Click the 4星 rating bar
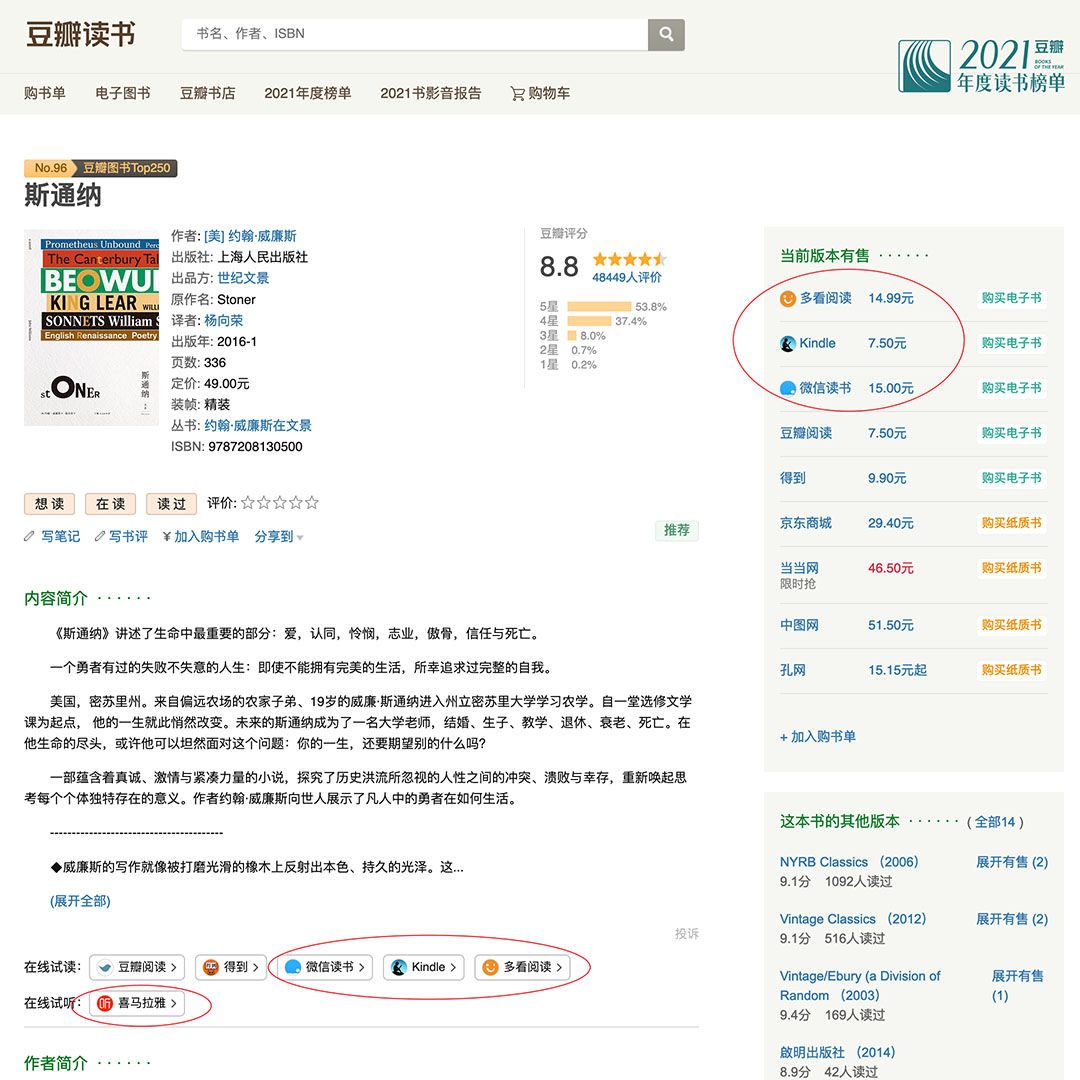This screenshot has height=1080, width=1080. pos(589,321)
